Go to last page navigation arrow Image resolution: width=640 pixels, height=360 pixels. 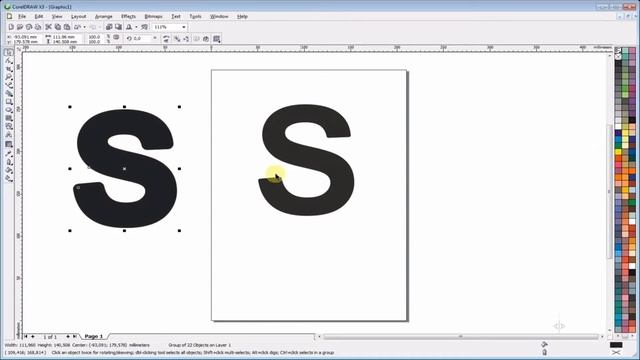coord(75,336)
